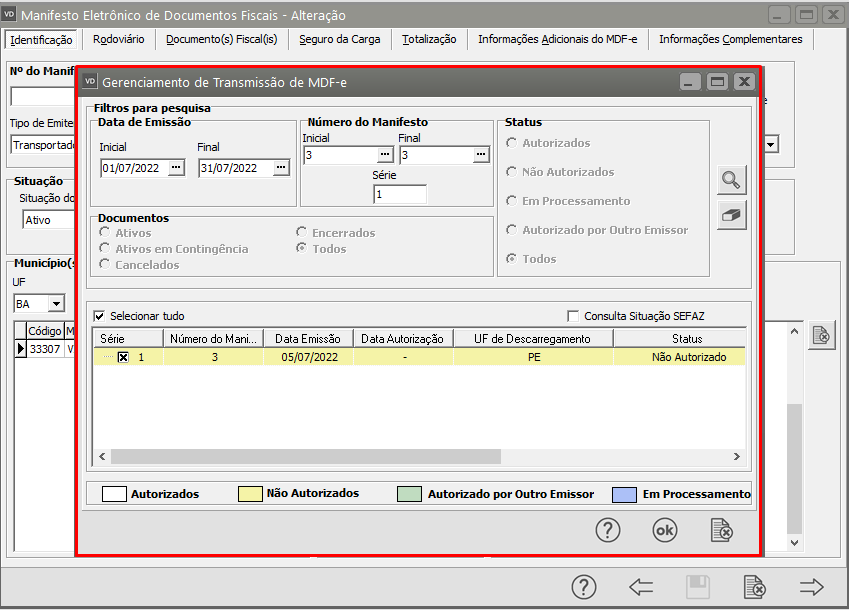The height and width of the screenshot is (610, 849).
Task: Click the cancel document icon in dialog
Action: 721,531
